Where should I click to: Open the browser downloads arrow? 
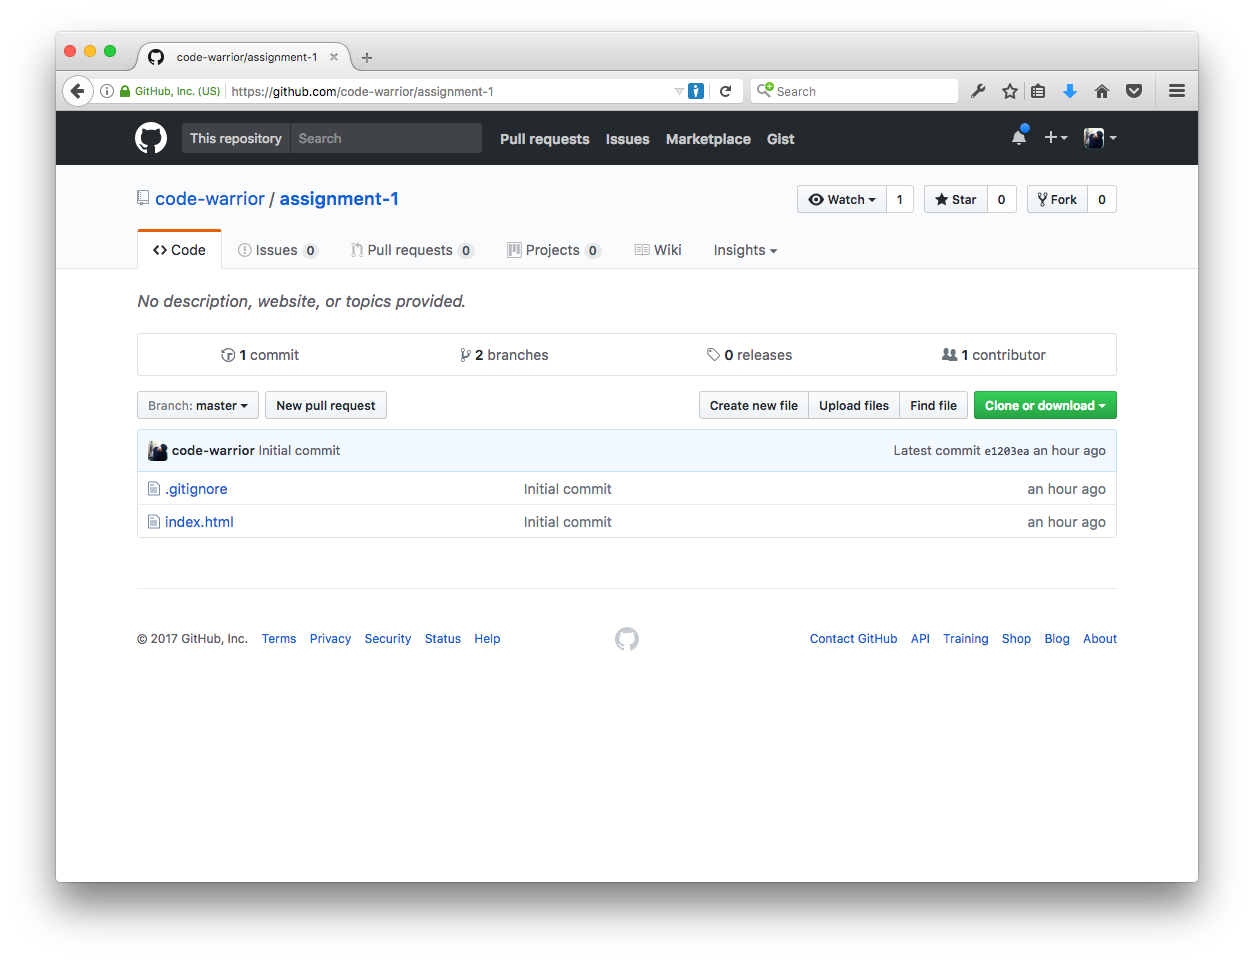tap(1070, 91)
